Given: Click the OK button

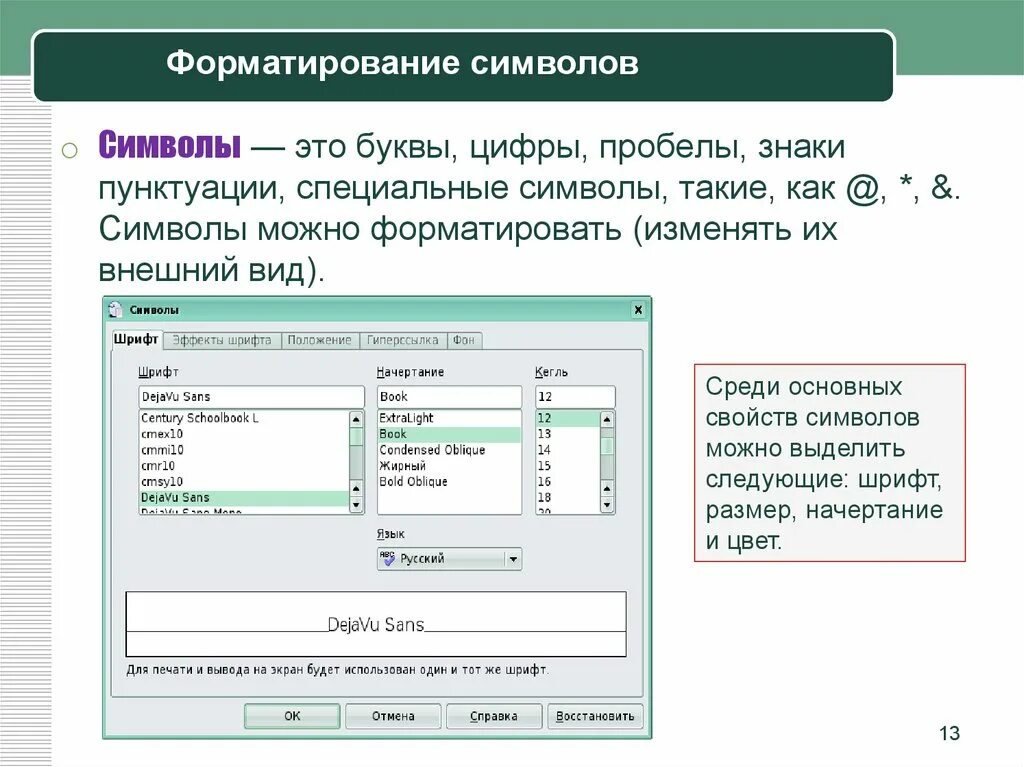Looking at the screenshot, I should [292, 716].
